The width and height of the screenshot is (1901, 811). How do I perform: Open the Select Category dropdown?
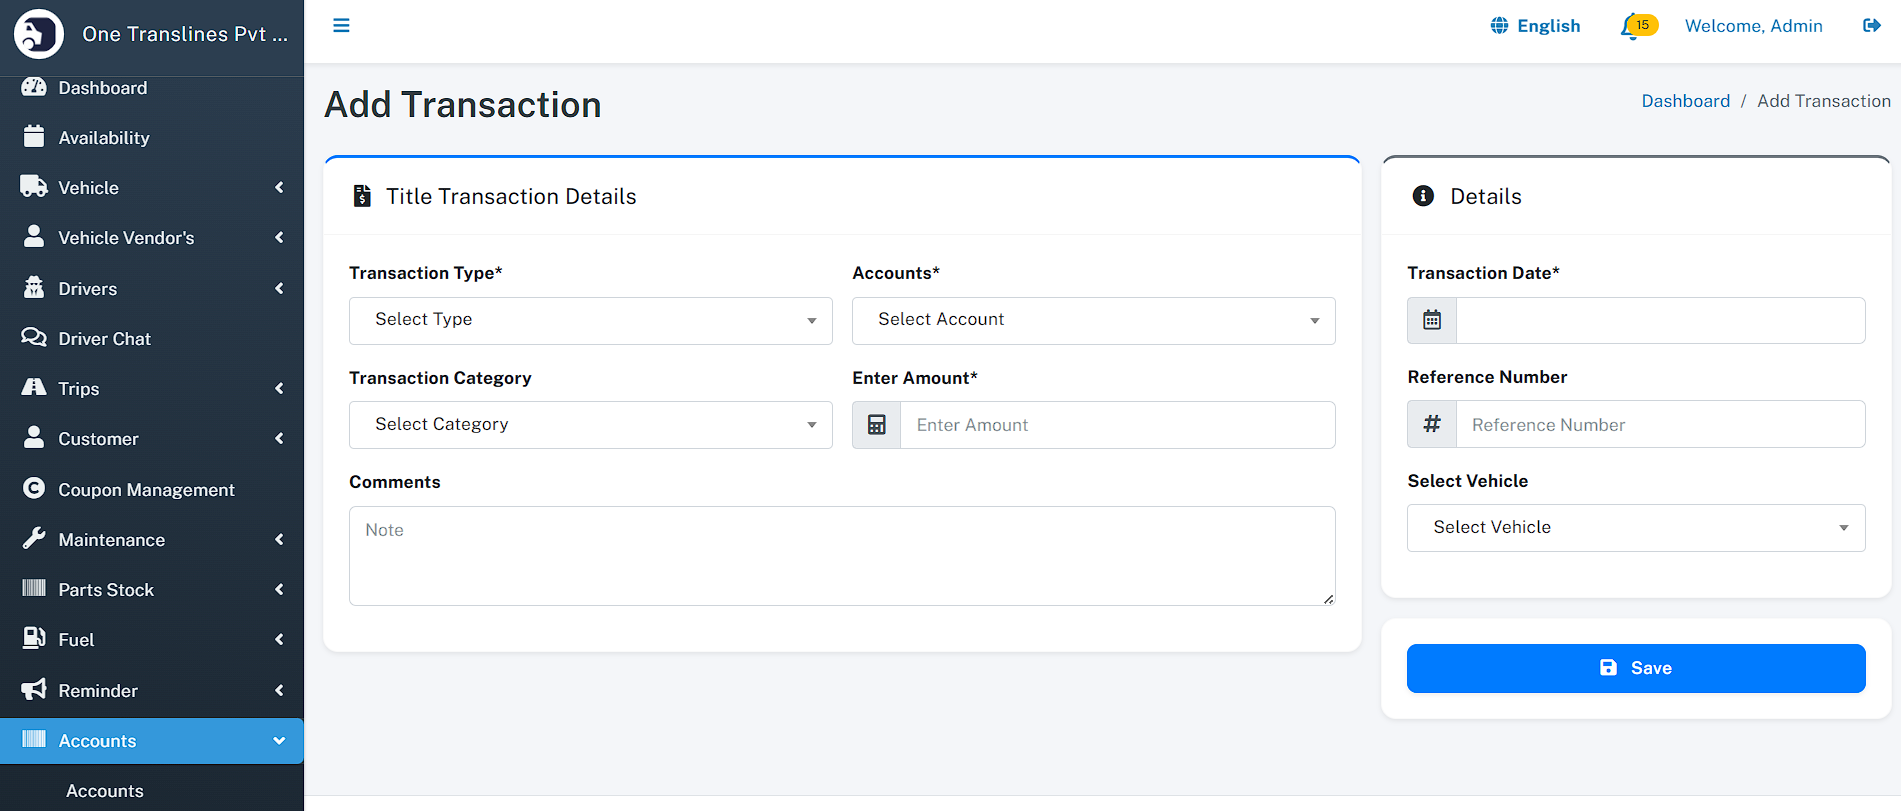[590, 425]
